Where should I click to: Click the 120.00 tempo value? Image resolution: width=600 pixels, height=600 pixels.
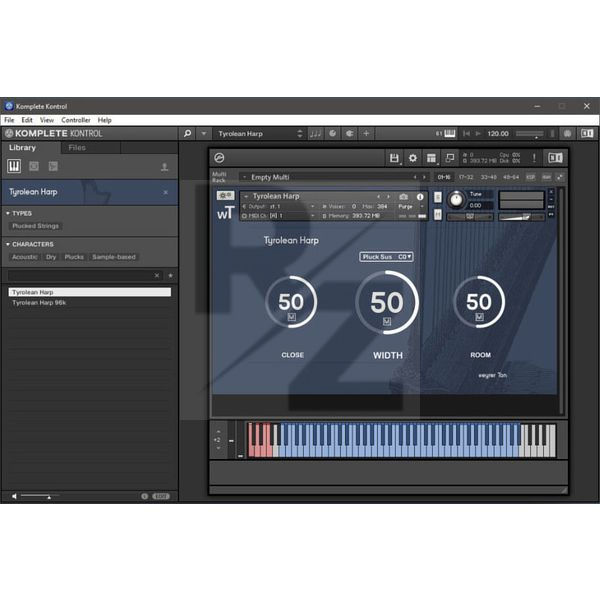pos(498,134)
